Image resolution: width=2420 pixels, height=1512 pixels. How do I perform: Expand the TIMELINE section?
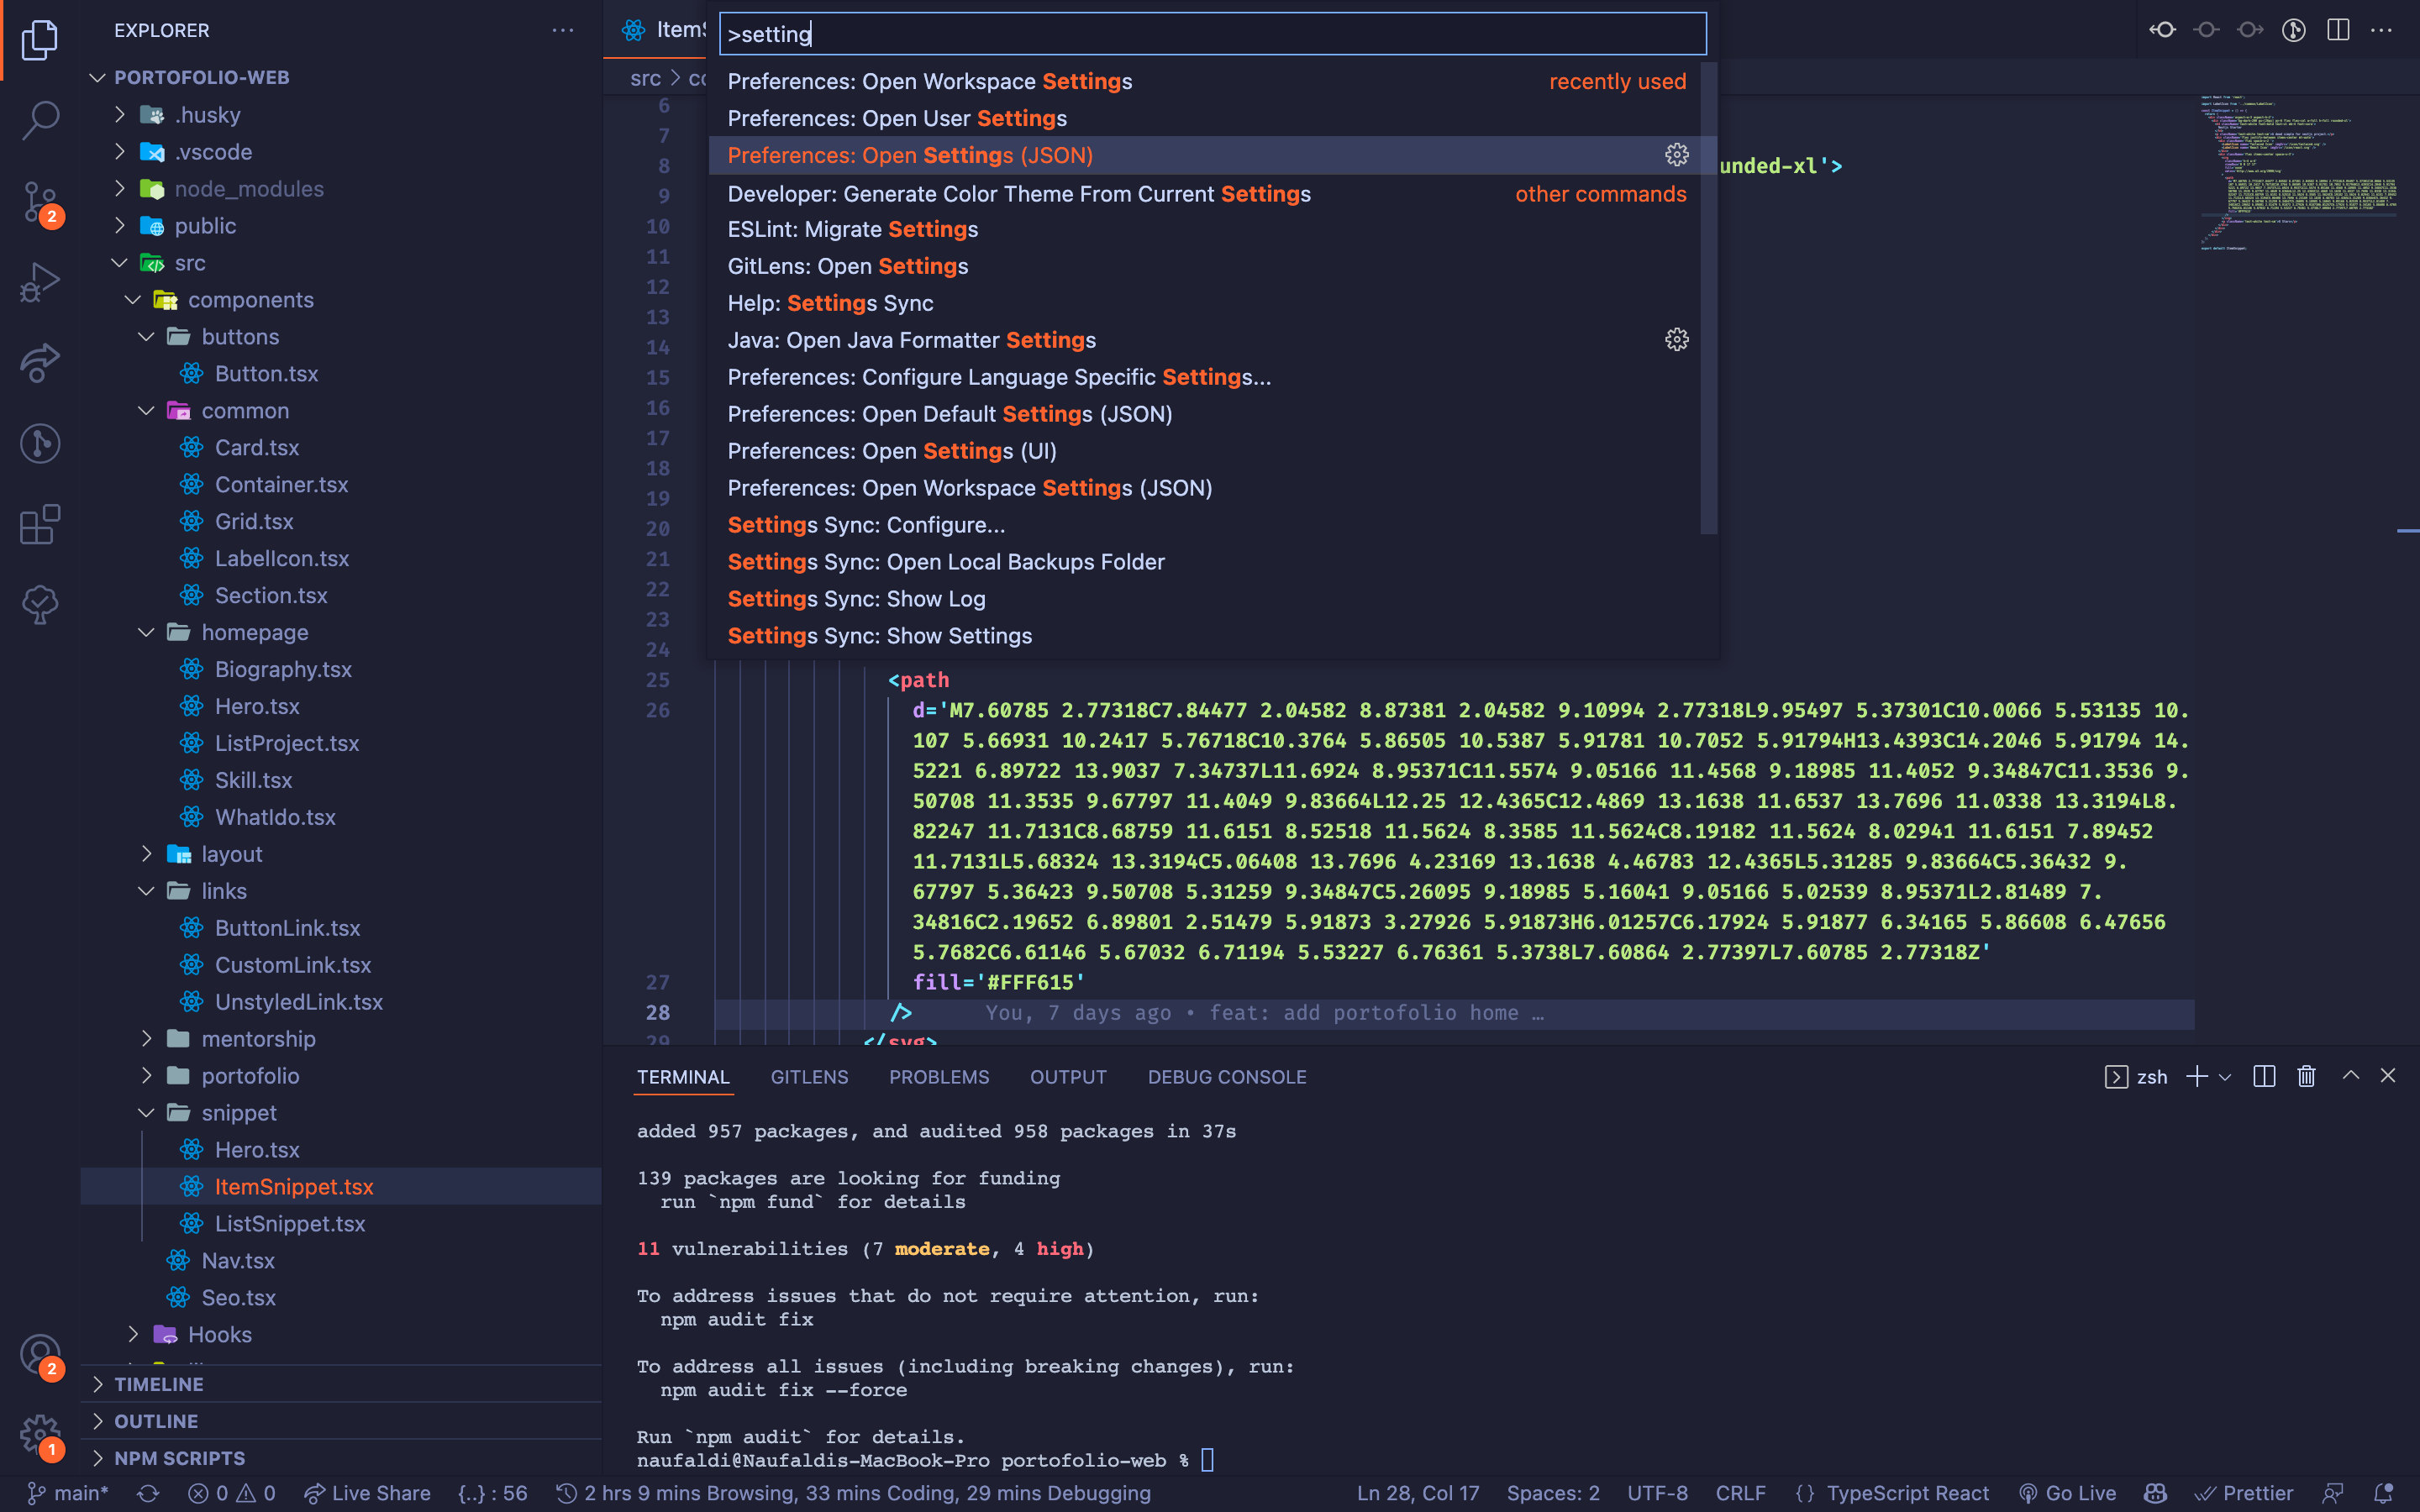[340, 1384]
